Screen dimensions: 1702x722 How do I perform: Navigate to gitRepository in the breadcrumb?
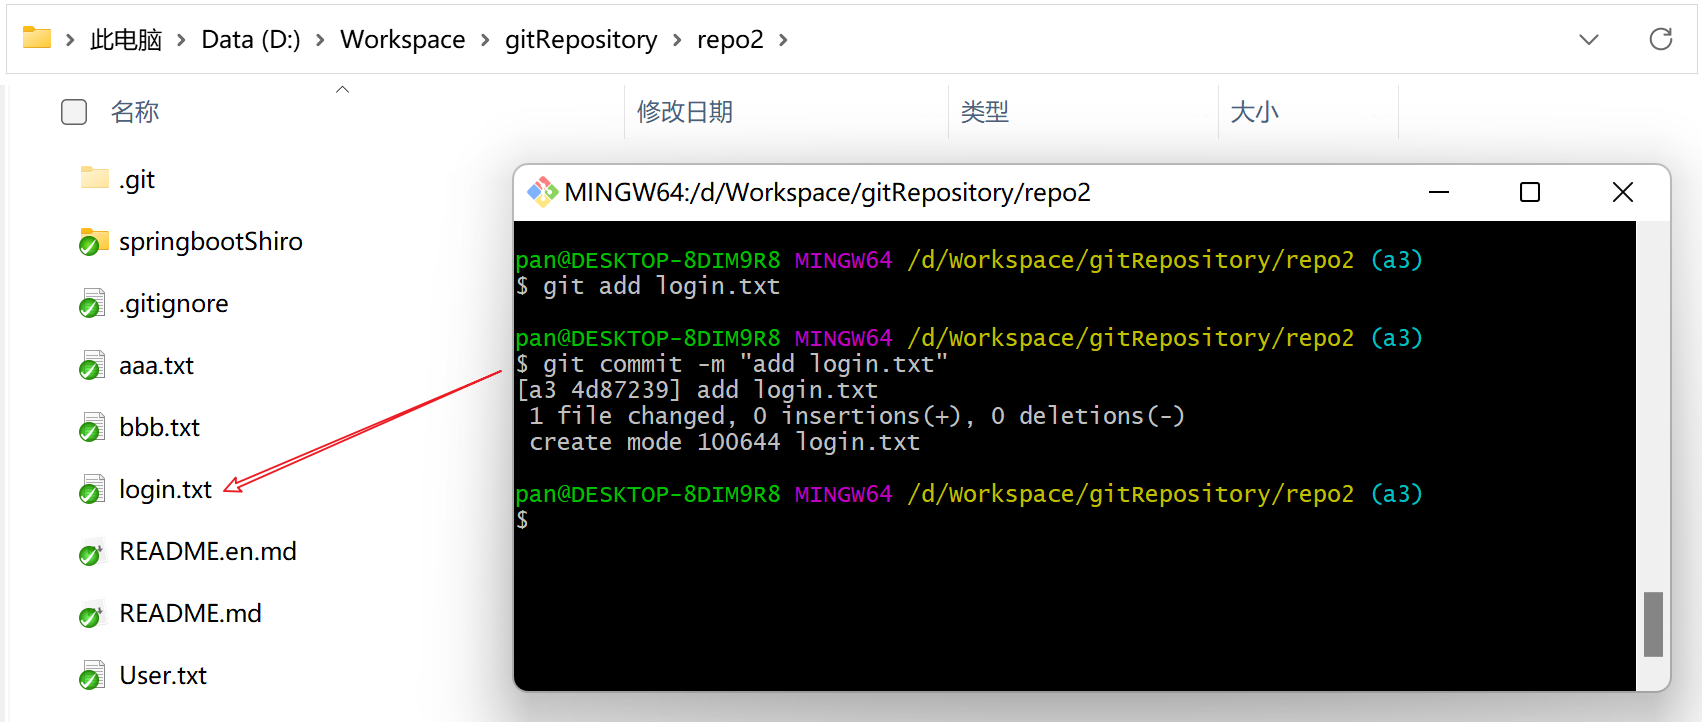(x=580, y=40)
